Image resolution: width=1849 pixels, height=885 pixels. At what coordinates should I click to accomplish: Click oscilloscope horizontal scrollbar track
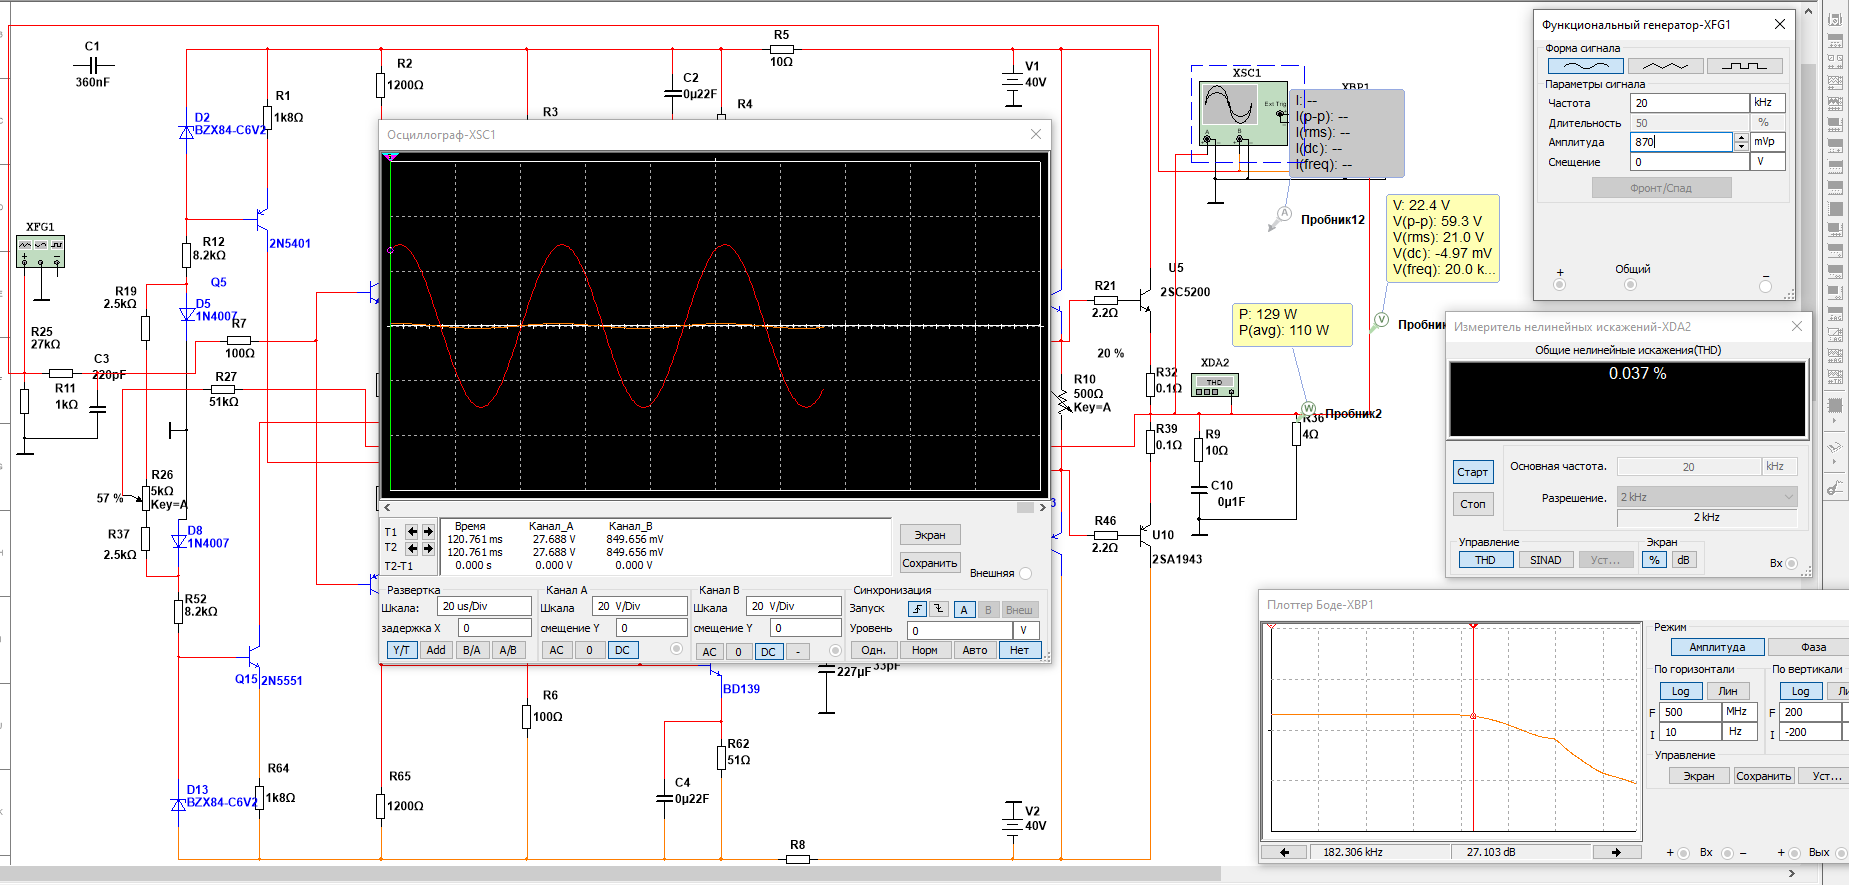click(x=713, y=508)
